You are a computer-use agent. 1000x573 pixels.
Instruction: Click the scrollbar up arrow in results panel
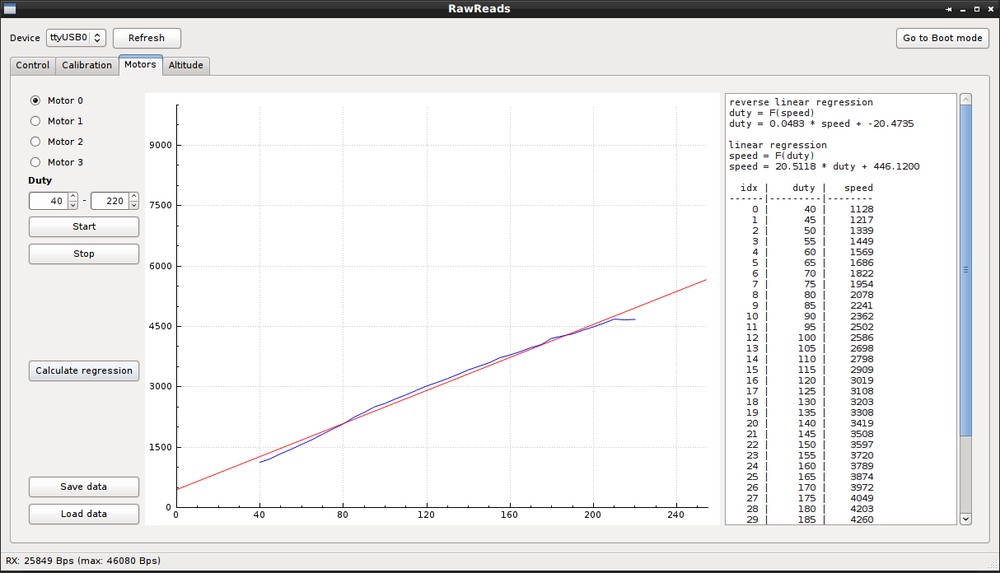tap(966, 100)
